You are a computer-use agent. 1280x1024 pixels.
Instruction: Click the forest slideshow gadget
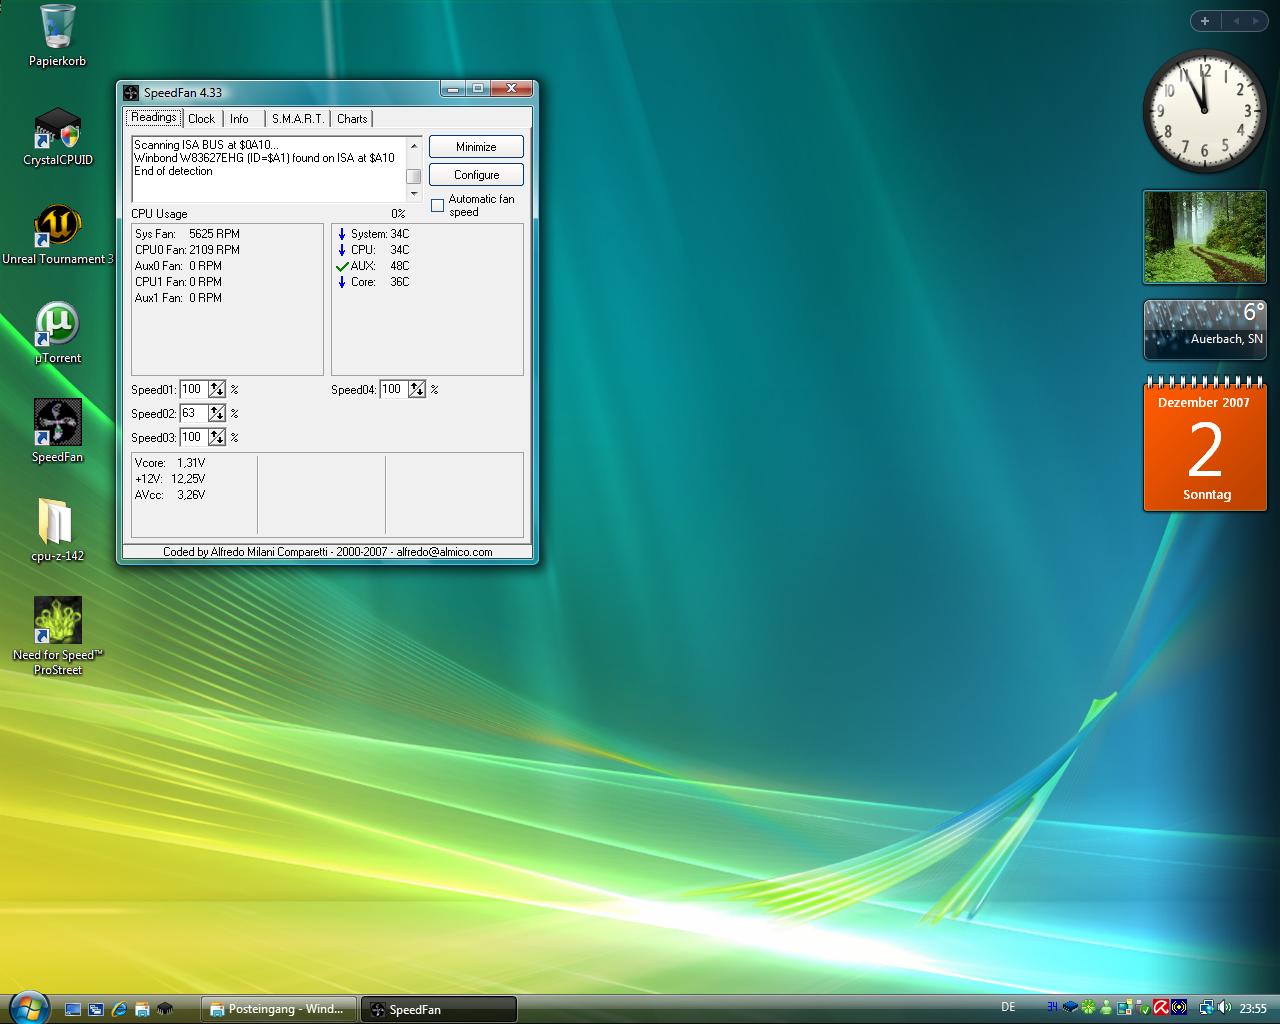1204,237
